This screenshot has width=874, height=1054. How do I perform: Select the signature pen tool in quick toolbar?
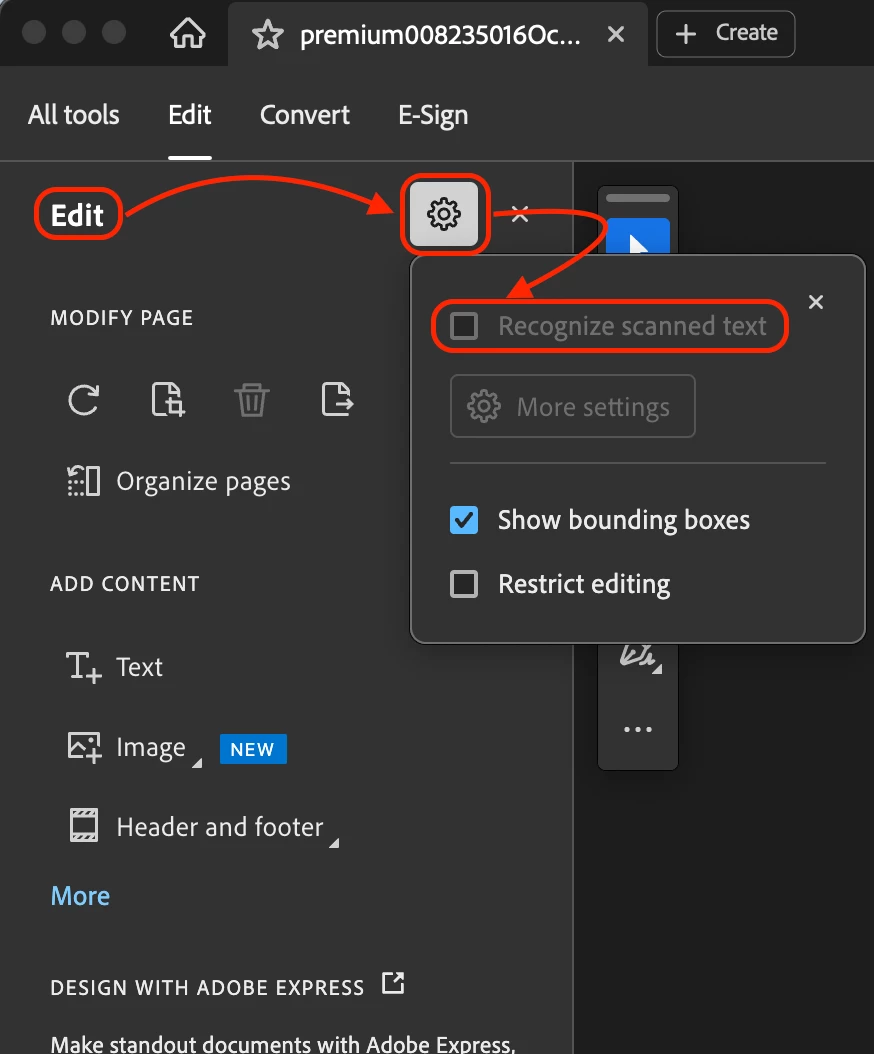(x=638, y=657)
